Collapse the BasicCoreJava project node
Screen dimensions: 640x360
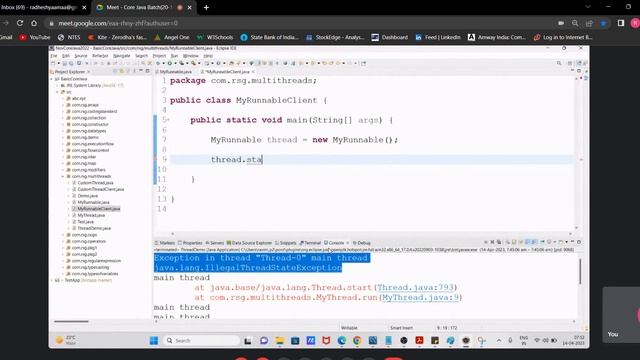click(52, 79)
